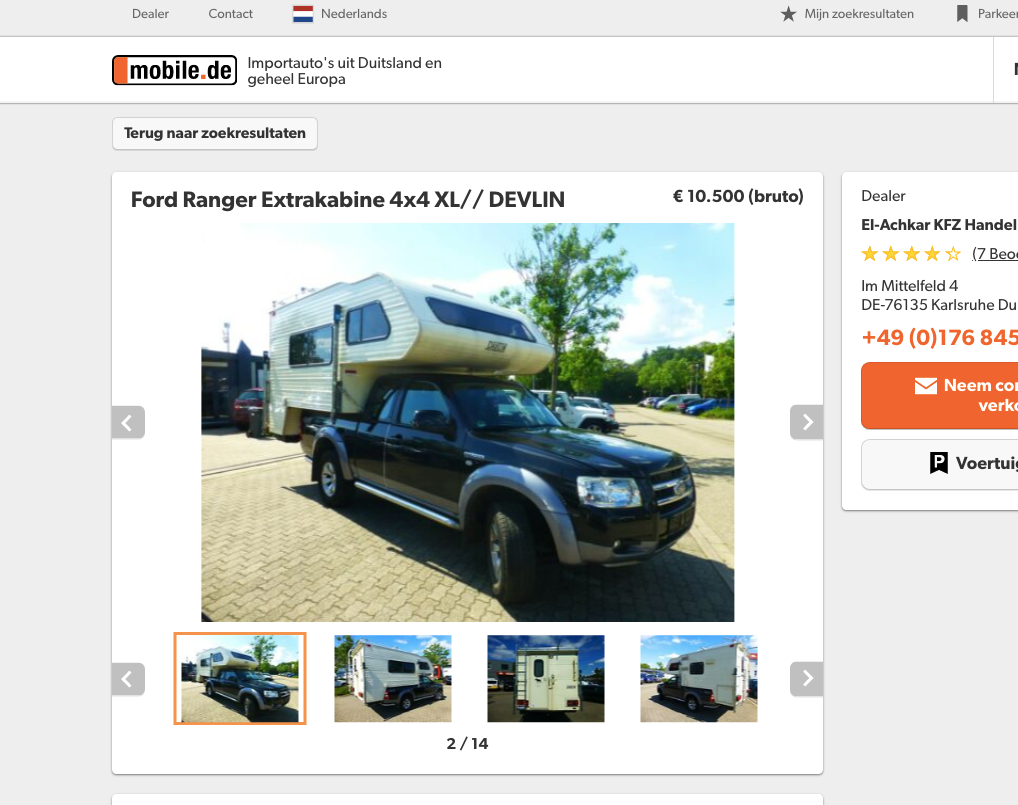This screenshot has width=1018, height=805.
Task: Open the Contact menu item
Action: 230,14
